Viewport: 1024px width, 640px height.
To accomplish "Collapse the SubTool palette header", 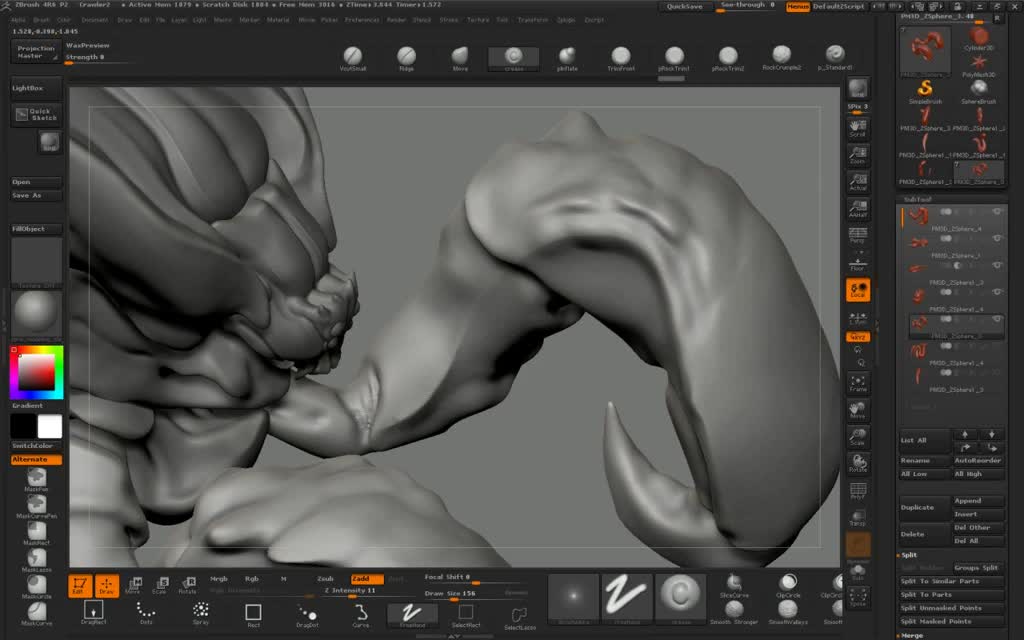I will click(x=918, y=199).
